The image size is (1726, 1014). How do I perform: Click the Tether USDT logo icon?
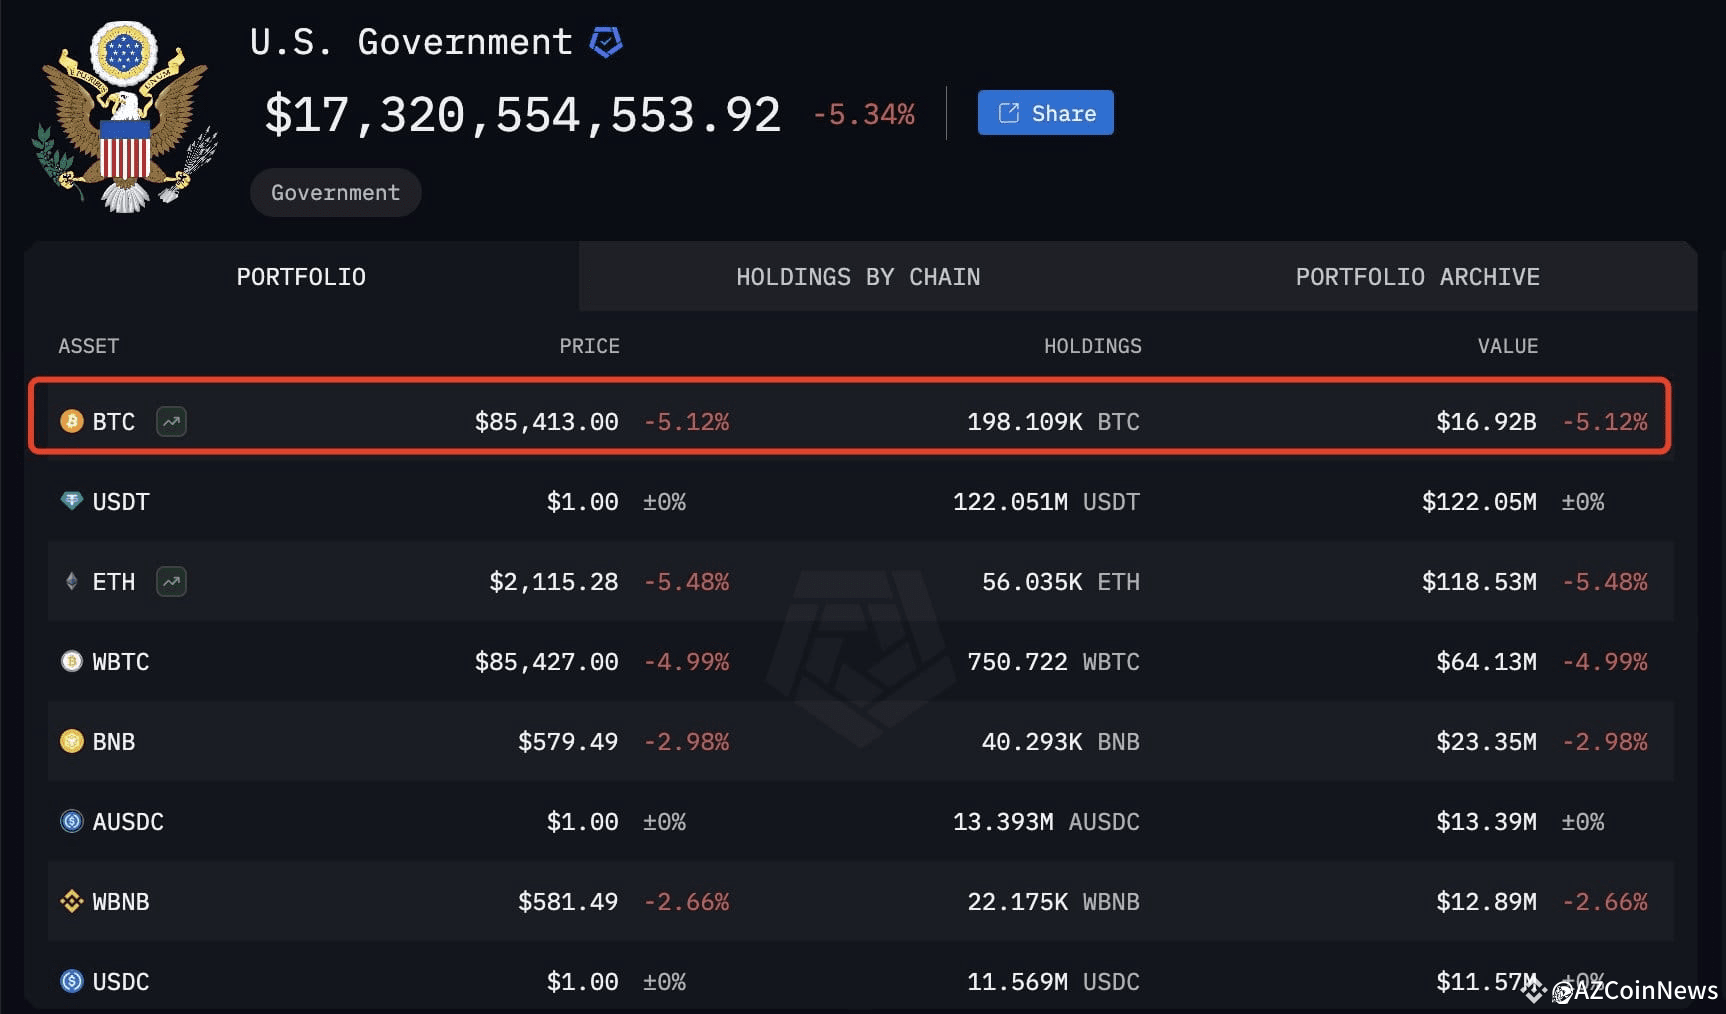[x=70, y=501]
